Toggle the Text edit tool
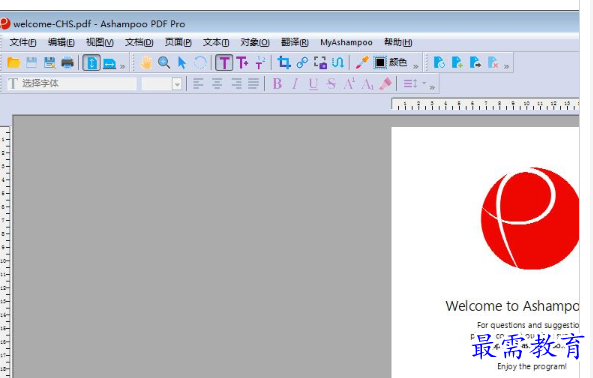 pos(224,63)
